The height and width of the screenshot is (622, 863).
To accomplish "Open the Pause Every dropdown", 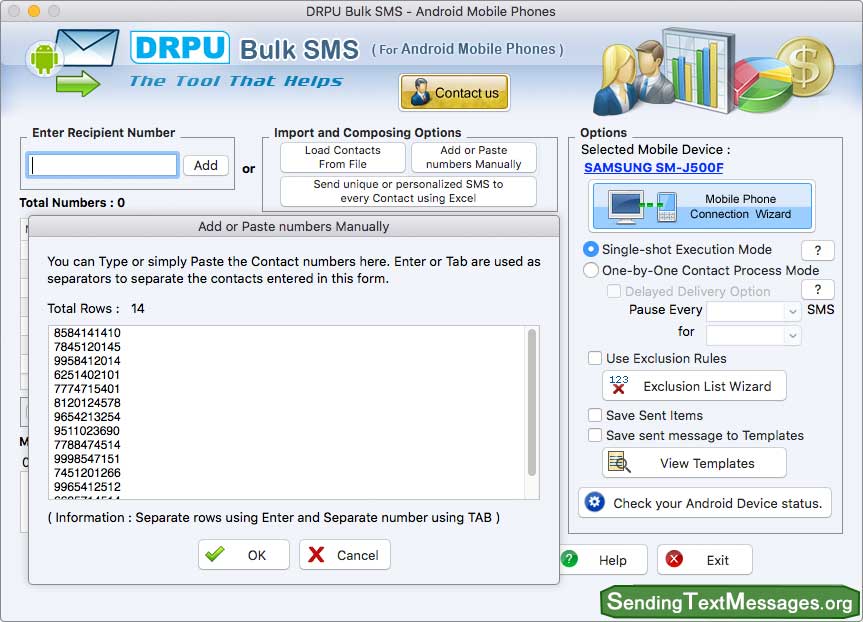I will pyautogui.click(x=753, y=312).
